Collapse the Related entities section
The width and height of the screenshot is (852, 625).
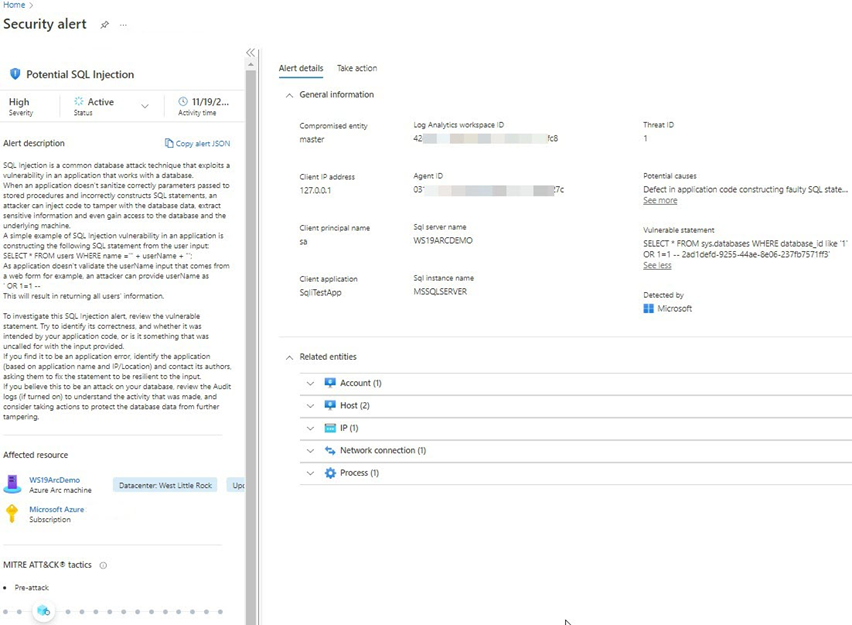(x=290, y=357)
